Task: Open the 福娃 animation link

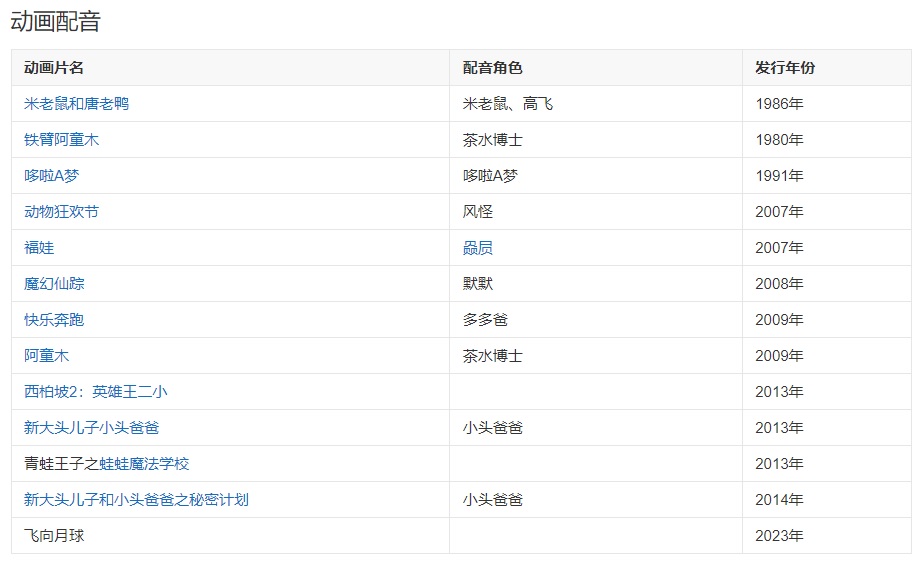Action: click(x=39, y=248)
